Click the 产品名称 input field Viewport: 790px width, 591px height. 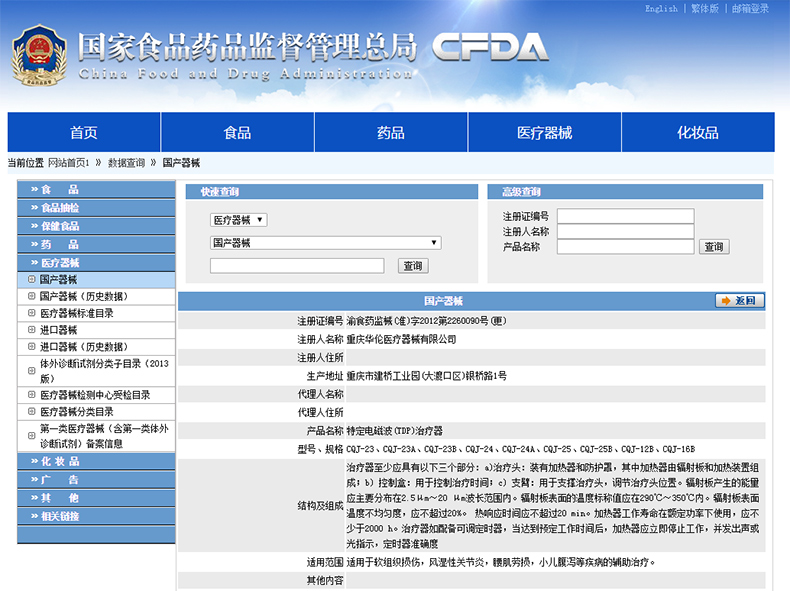pos(625,247)
